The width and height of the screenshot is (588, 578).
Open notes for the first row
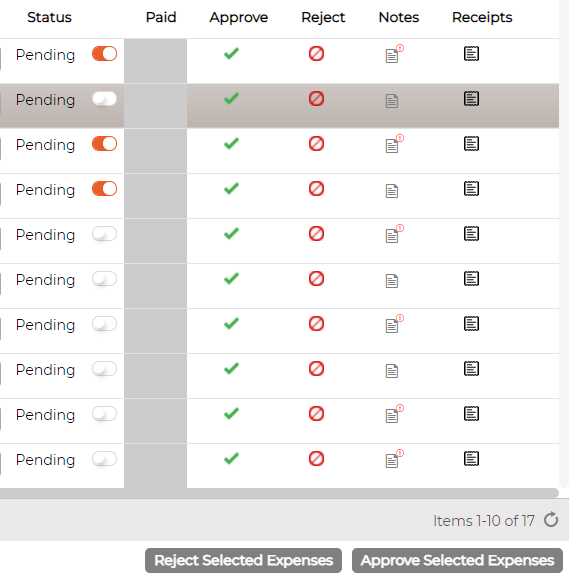pyautogui.click(x=394, y=54)
